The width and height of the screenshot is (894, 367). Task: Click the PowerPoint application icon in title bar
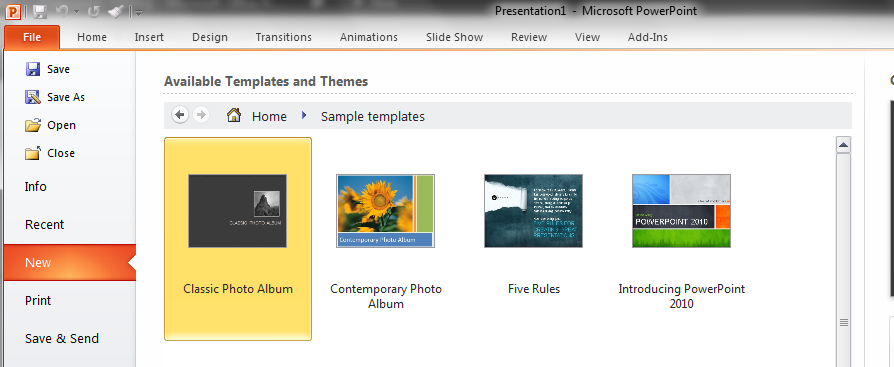(13, 11)
